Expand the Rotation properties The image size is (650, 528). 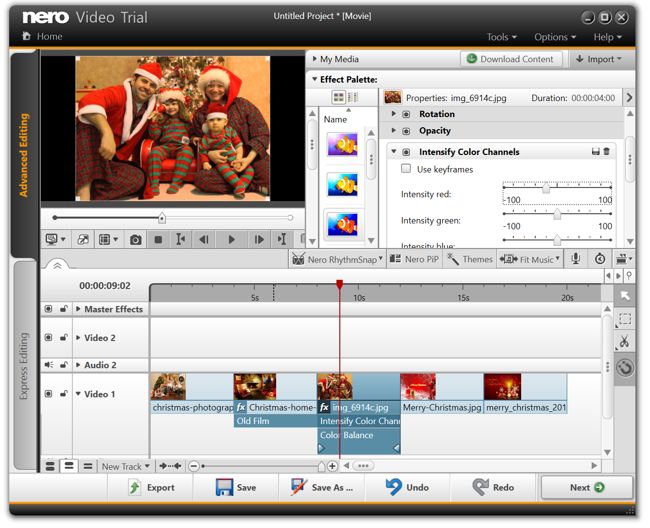[394, 114]
